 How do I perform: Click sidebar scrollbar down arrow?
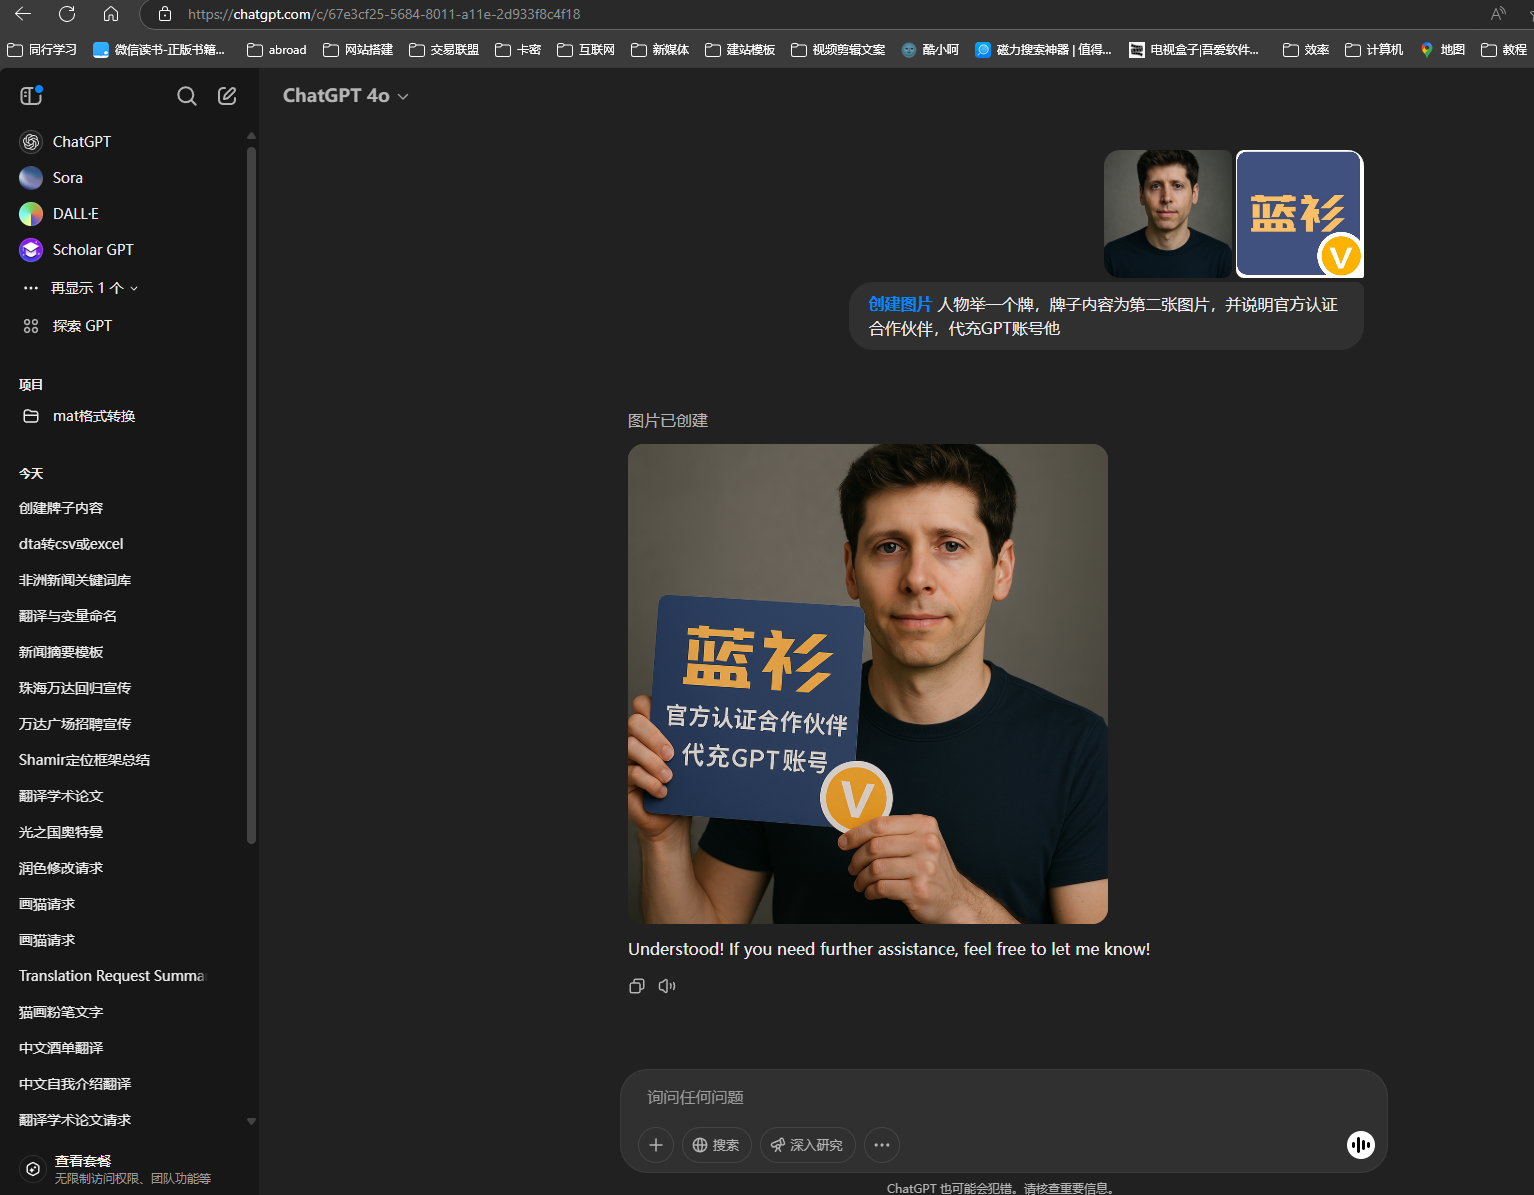[x=251, y=1122]
